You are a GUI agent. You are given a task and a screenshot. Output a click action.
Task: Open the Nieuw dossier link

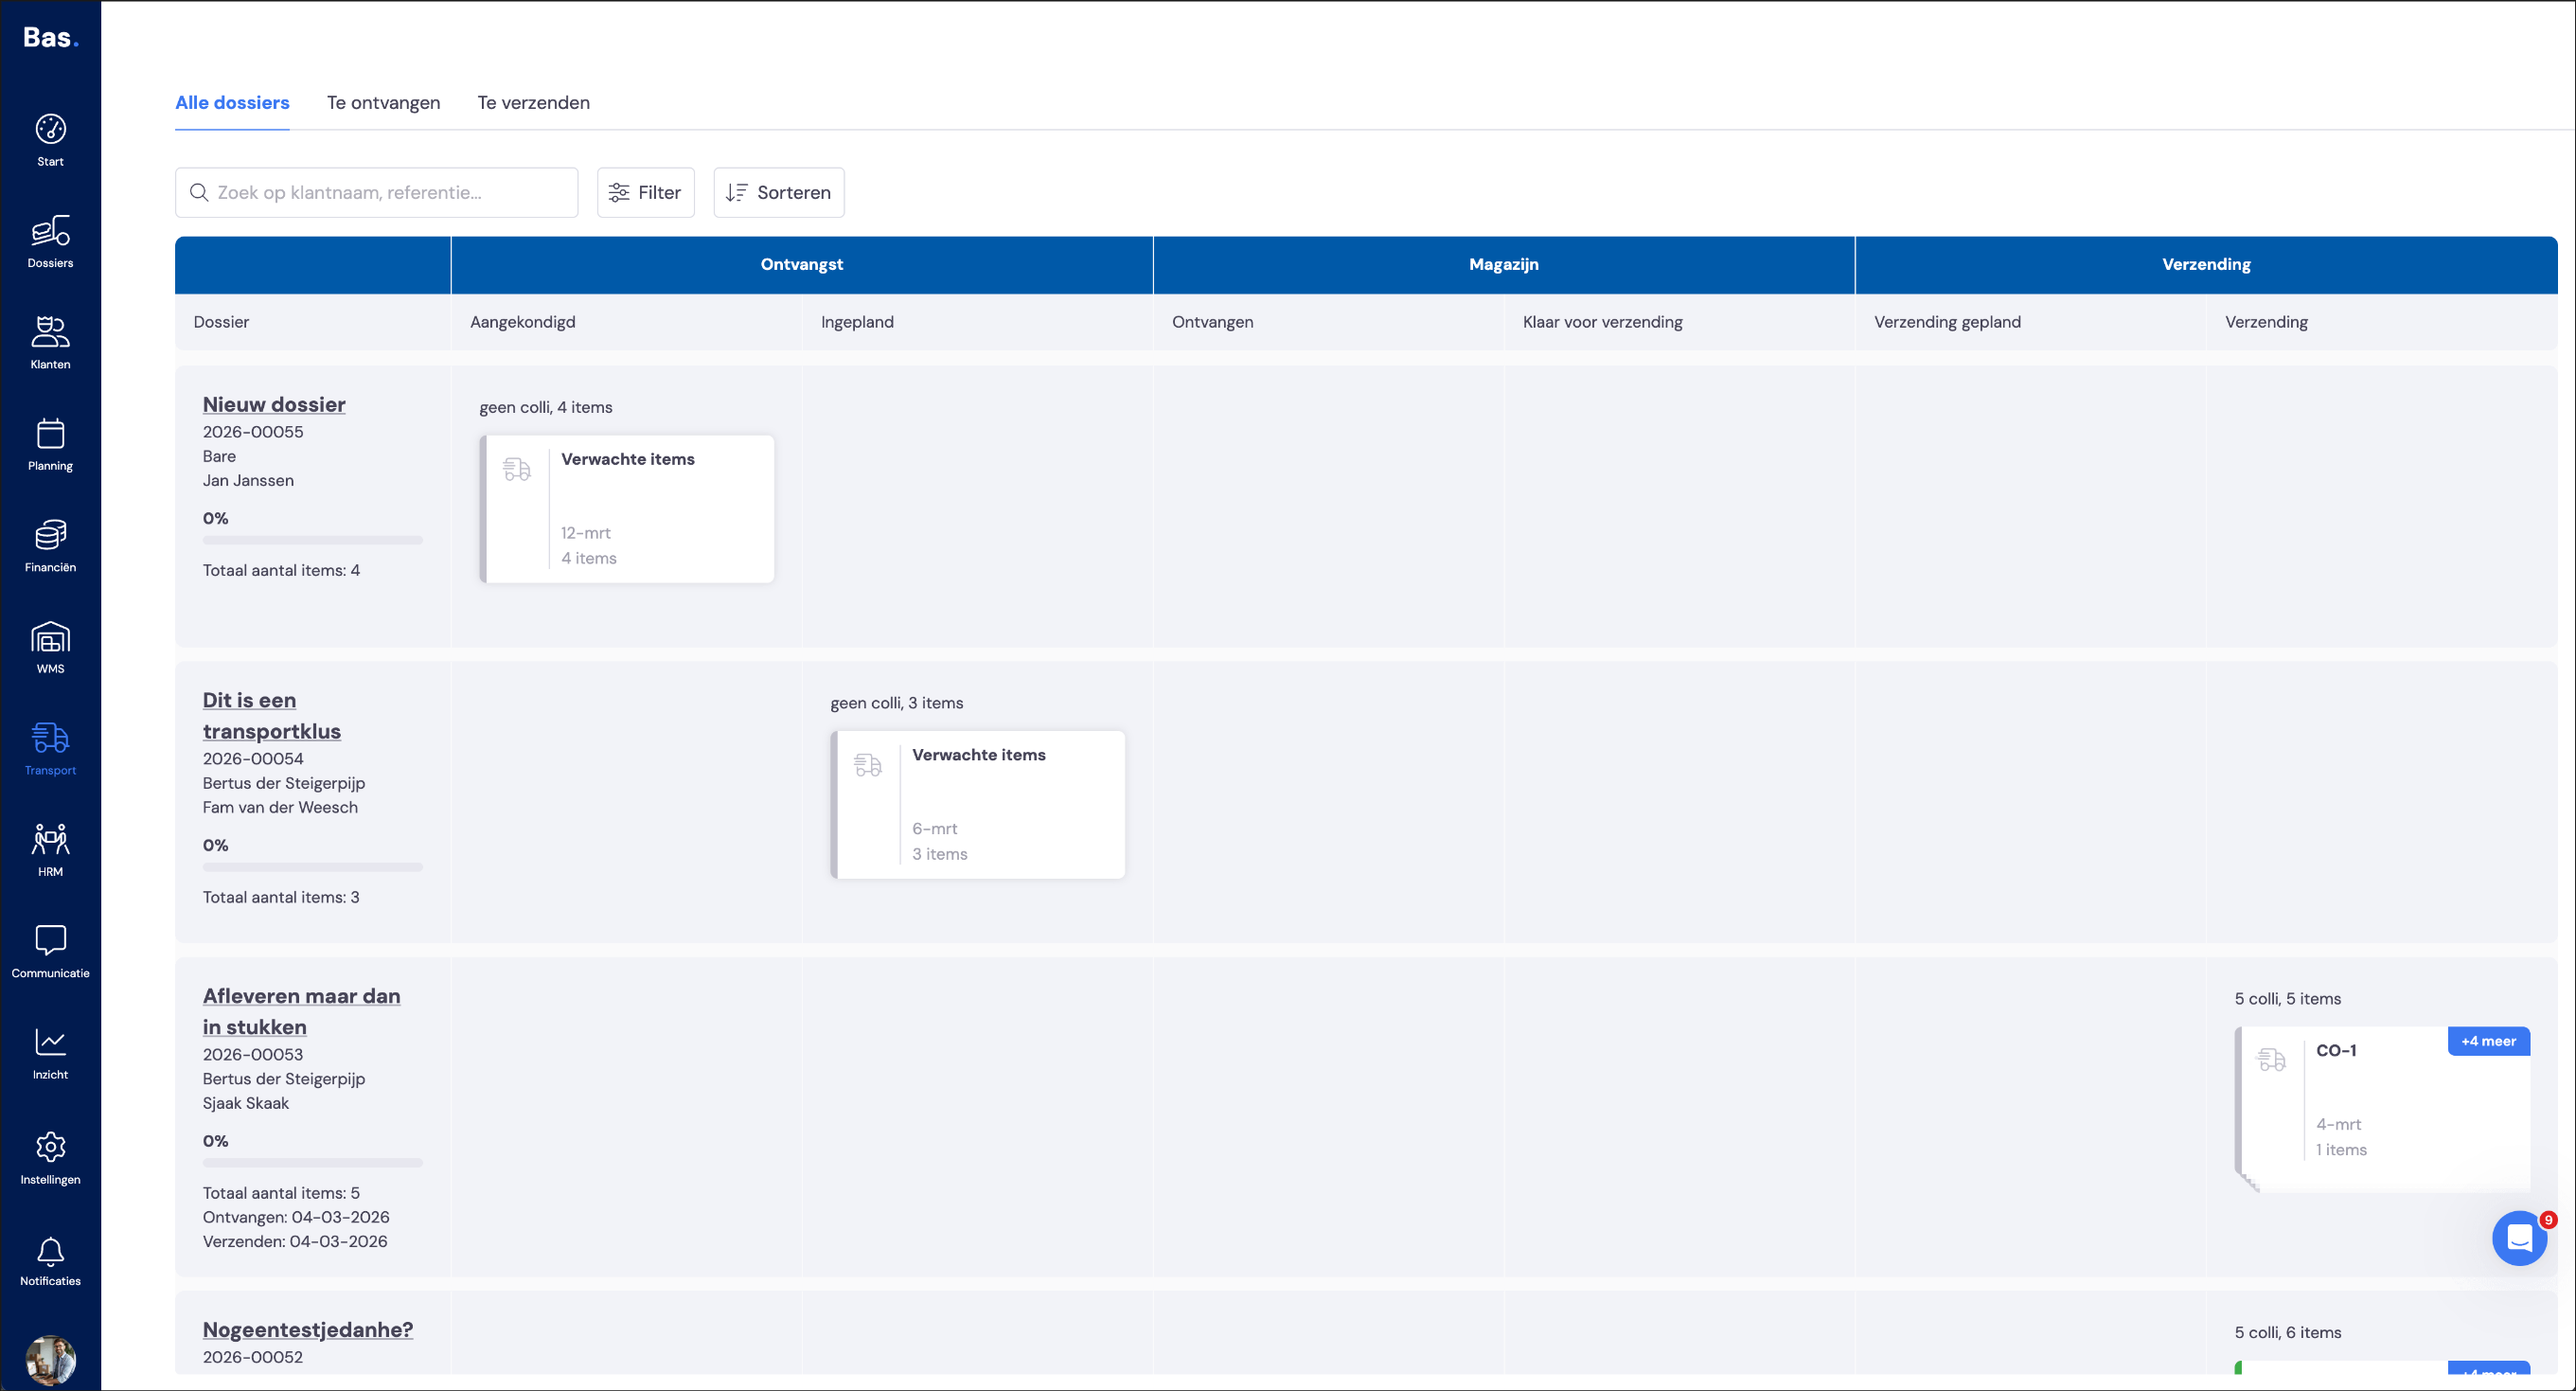click(274, 404)
